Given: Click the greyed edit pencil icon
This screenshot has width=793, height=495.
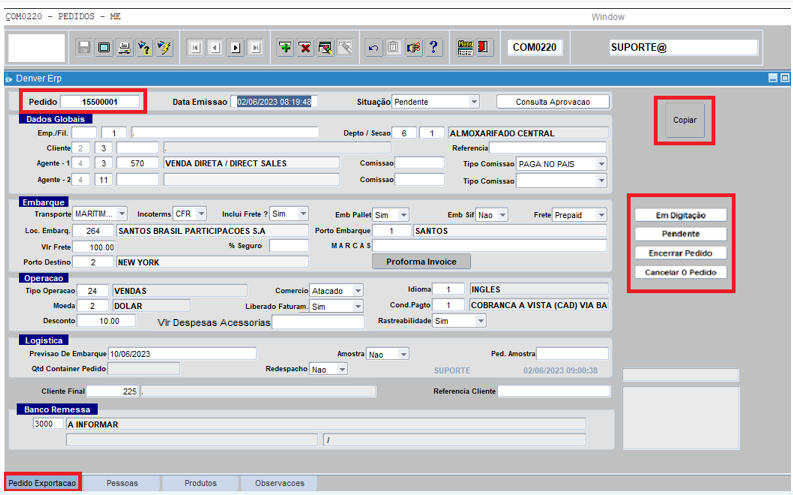Looking at the screenshot, I should (x=345, y=48).
